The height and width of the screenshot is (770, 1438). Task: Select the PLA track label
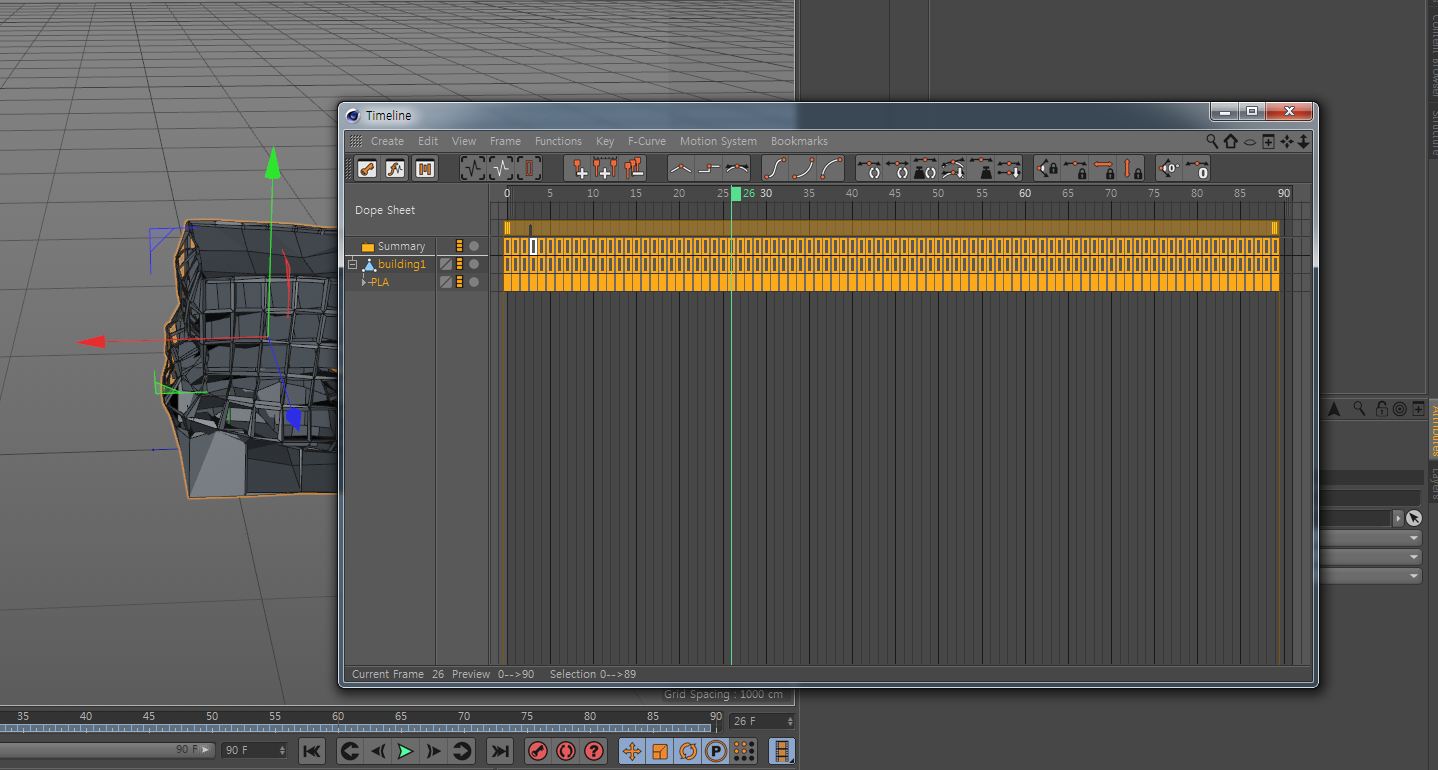(379, 282)
